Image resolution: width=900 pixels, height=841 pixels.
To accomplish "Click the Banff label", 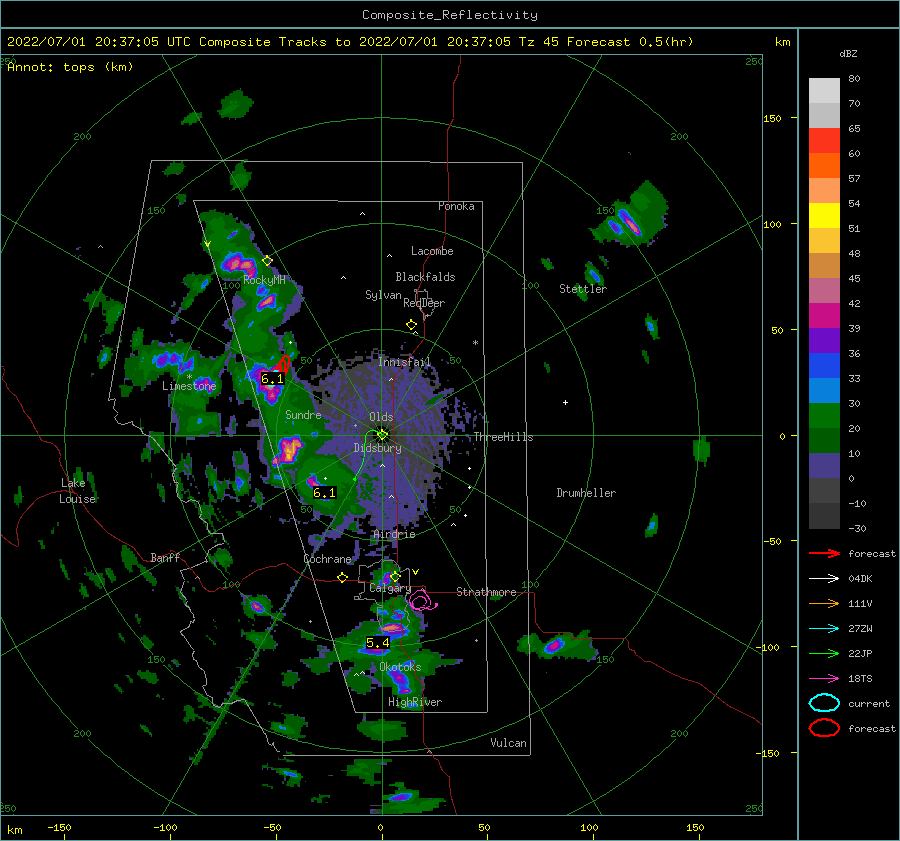I will point(165,558).
